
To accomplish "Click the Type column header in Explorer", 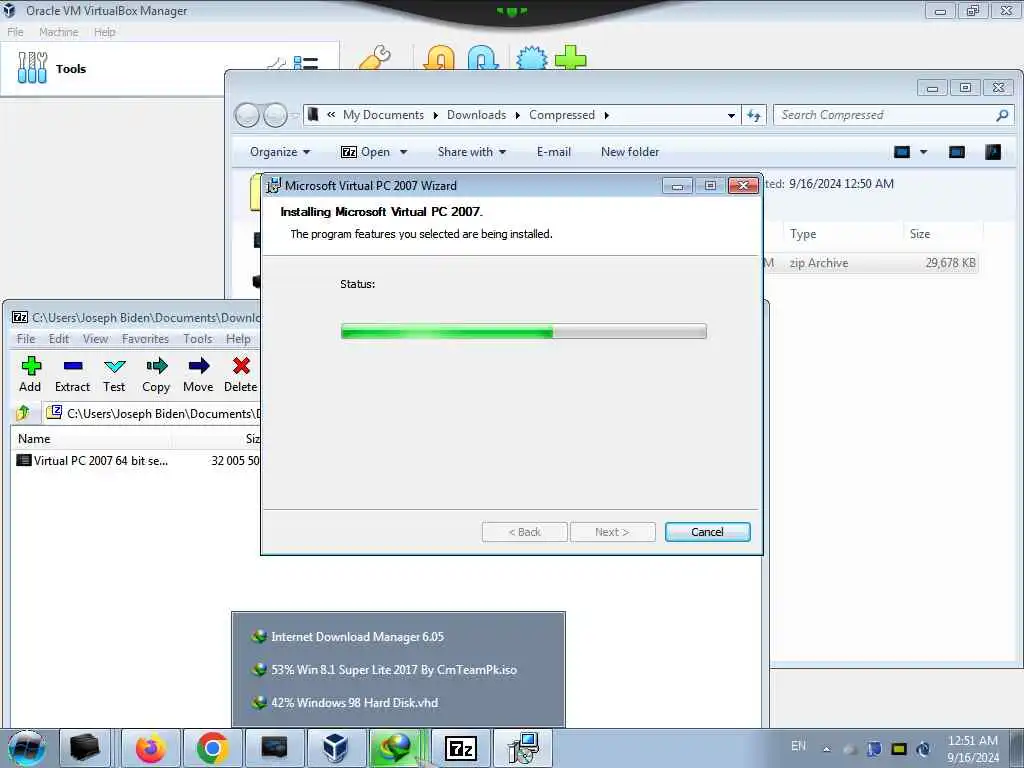I will [841, 234].
